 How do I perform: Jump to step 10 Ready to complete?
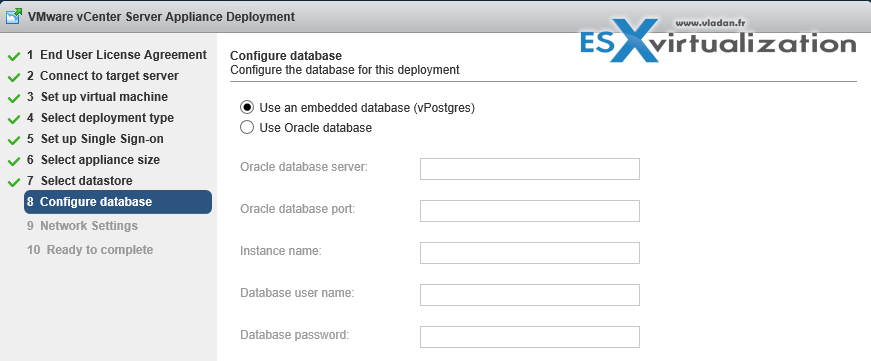point(90,250)
